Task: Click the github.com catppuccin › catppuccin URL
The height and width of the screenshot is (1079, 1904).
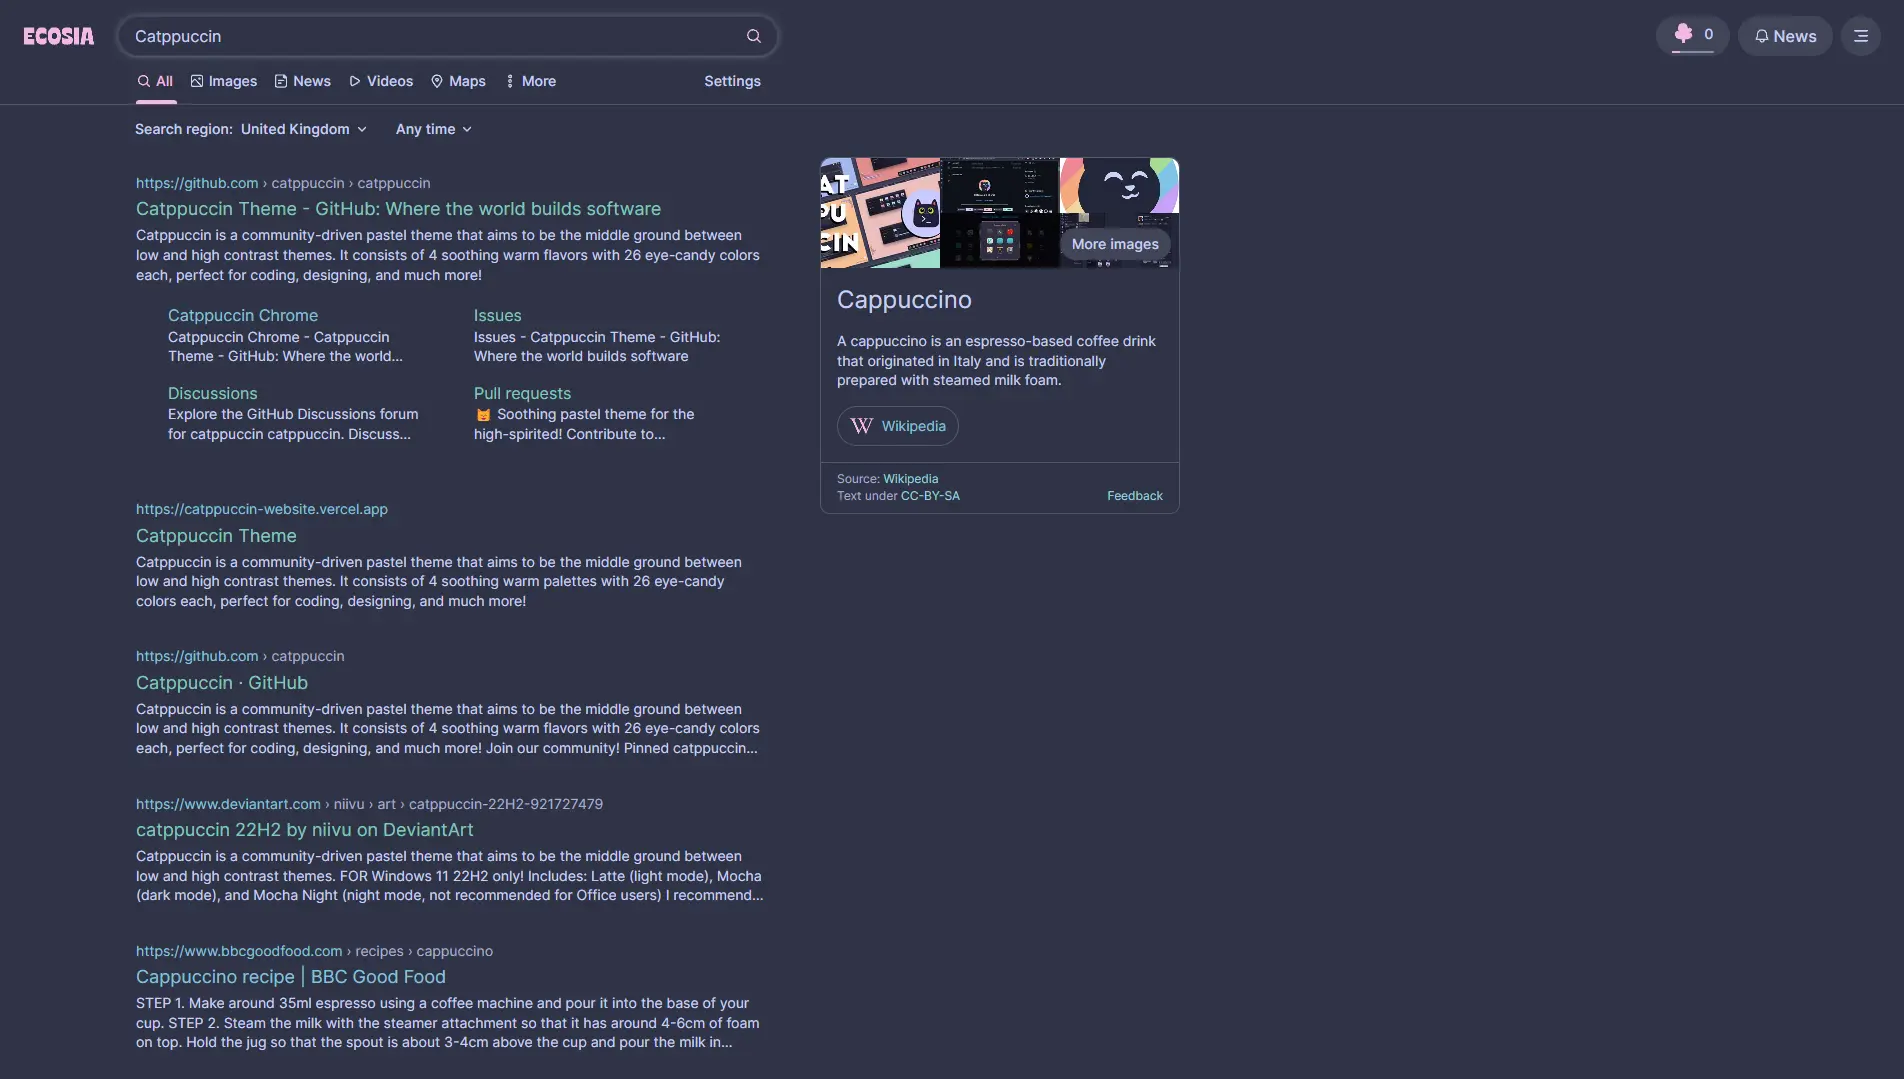Action: (x=283, y=183)
